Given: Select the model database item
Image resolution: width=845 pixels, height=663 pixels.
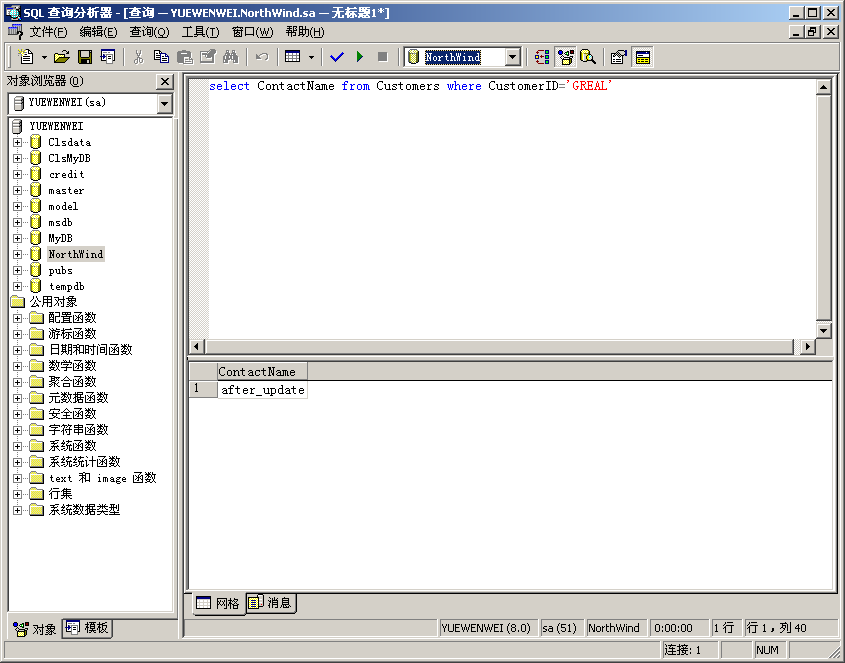Looking at the screenshot, I should click(63, 206).
